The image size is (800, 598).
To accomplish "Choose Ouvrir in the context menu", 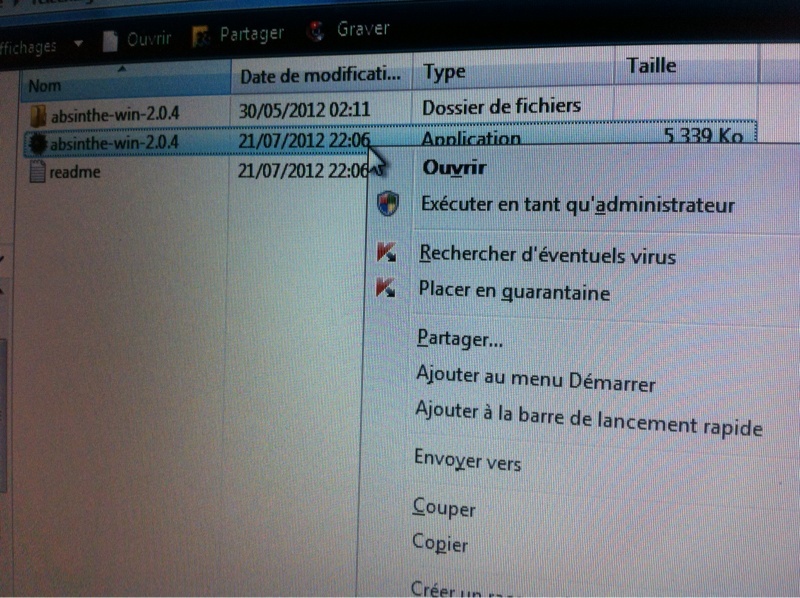I will [x=454, y=168].
